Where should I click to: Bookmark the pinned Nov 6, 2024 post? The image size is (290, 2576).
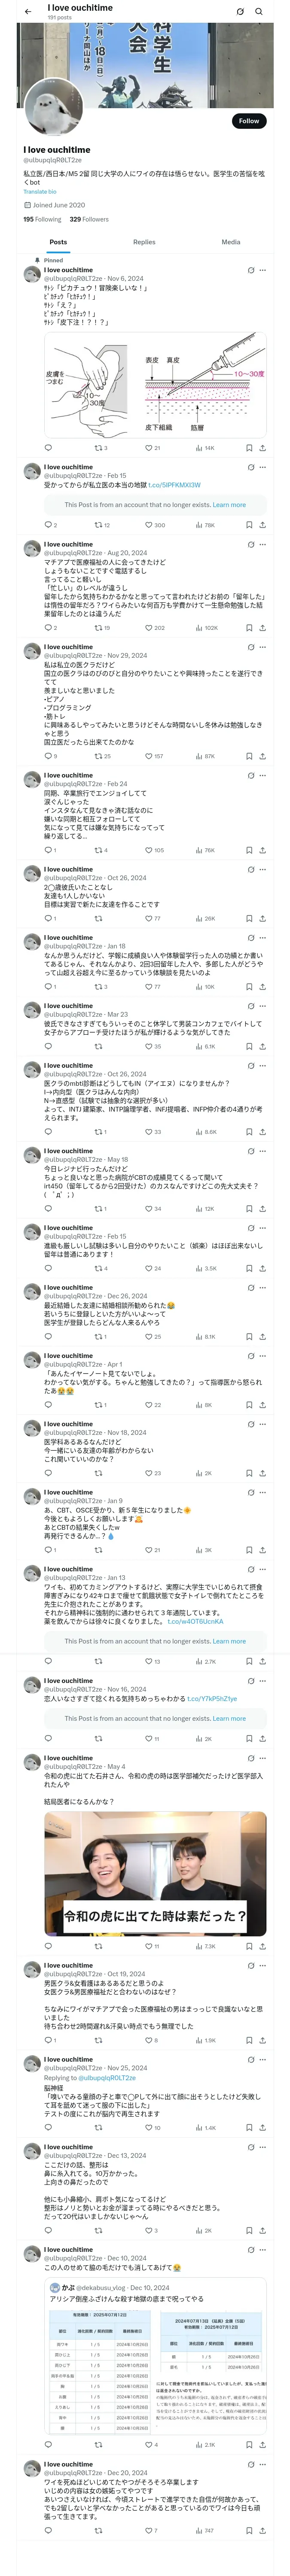tap(249, 448)
